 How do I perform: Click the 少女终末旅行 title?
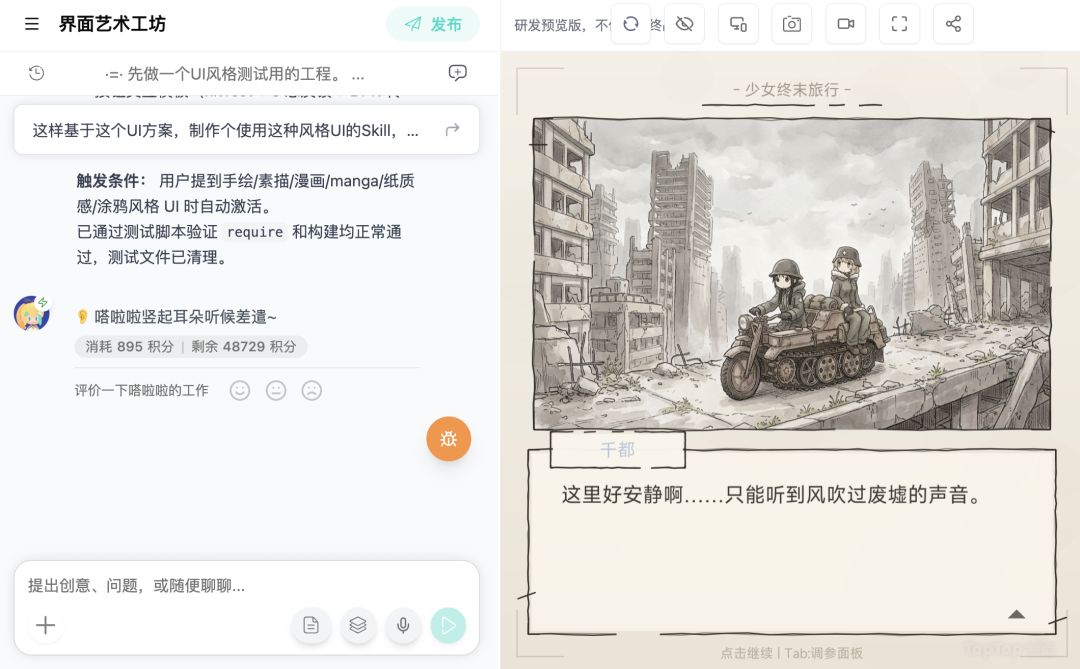[792, 90]
